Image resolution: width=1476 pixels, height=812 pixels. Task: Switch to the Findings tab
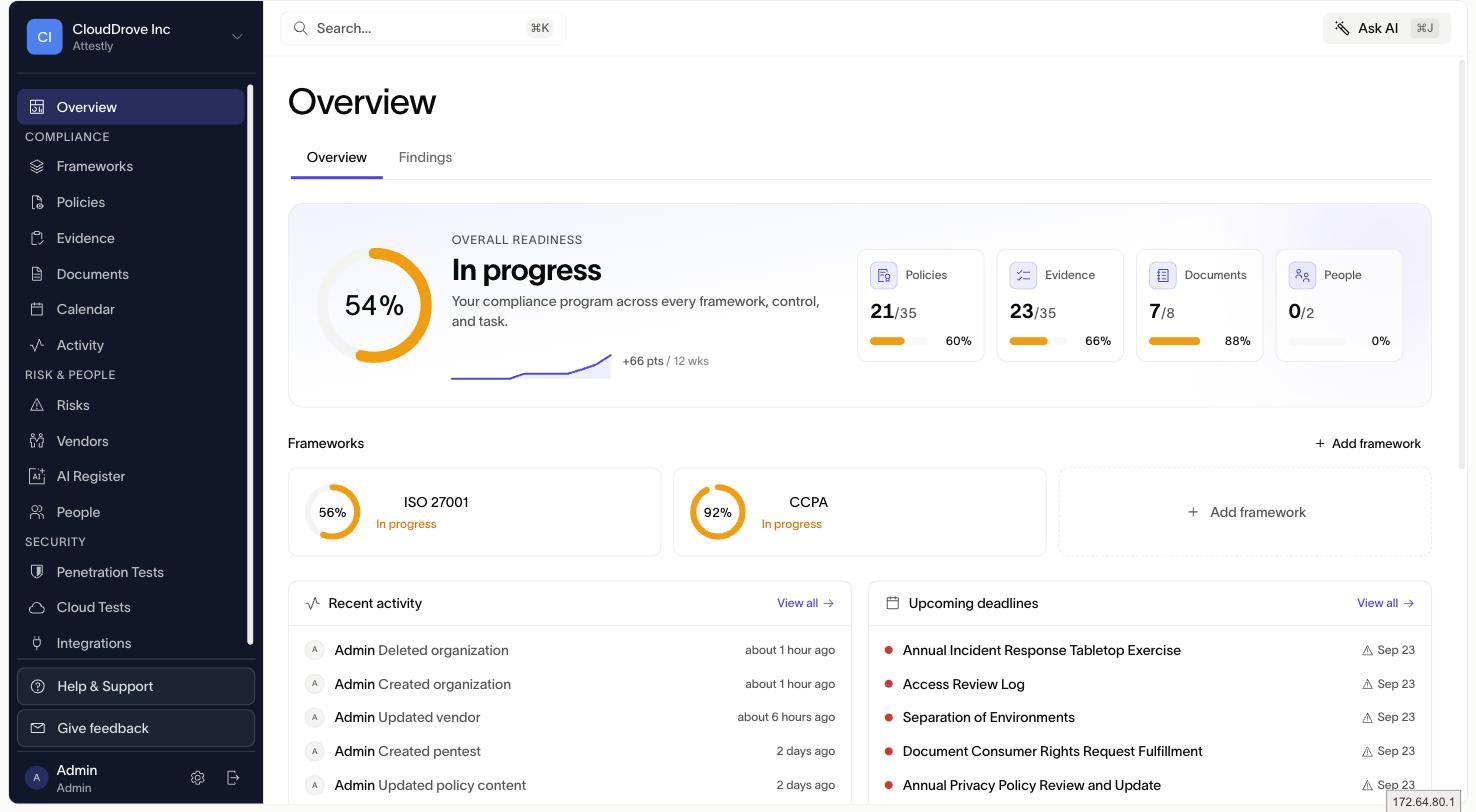pos(425,158)
